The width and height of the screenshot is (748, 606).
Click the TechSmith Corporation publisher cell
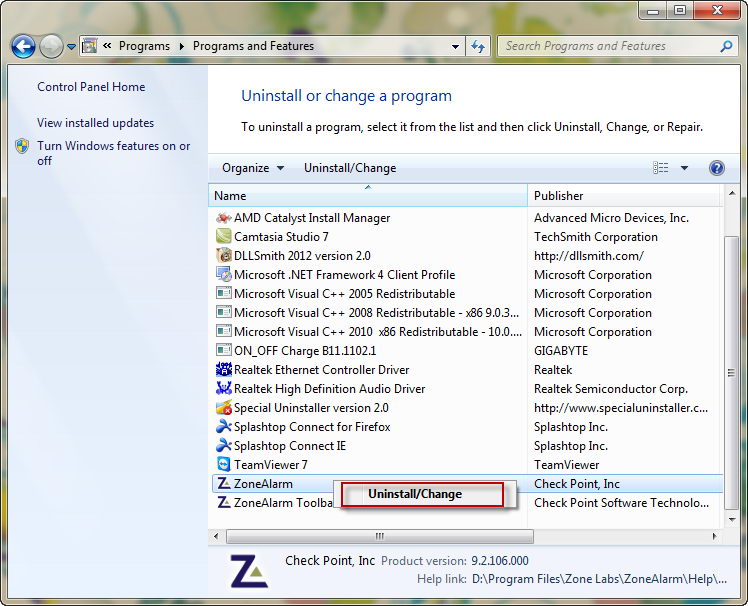(x=596, y=237)
